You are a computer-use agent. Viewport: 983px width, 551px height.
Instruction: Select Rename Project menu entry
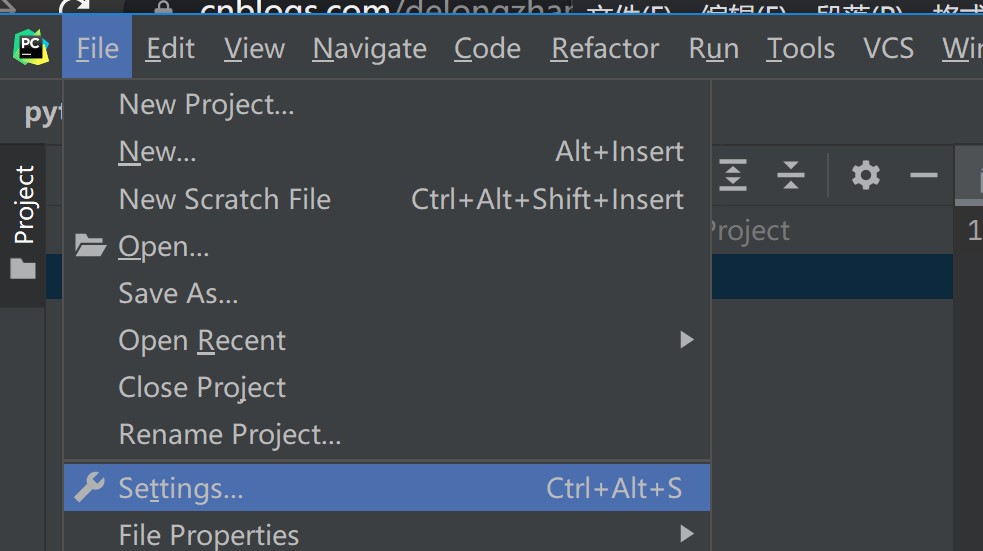[x=229, y=435]
